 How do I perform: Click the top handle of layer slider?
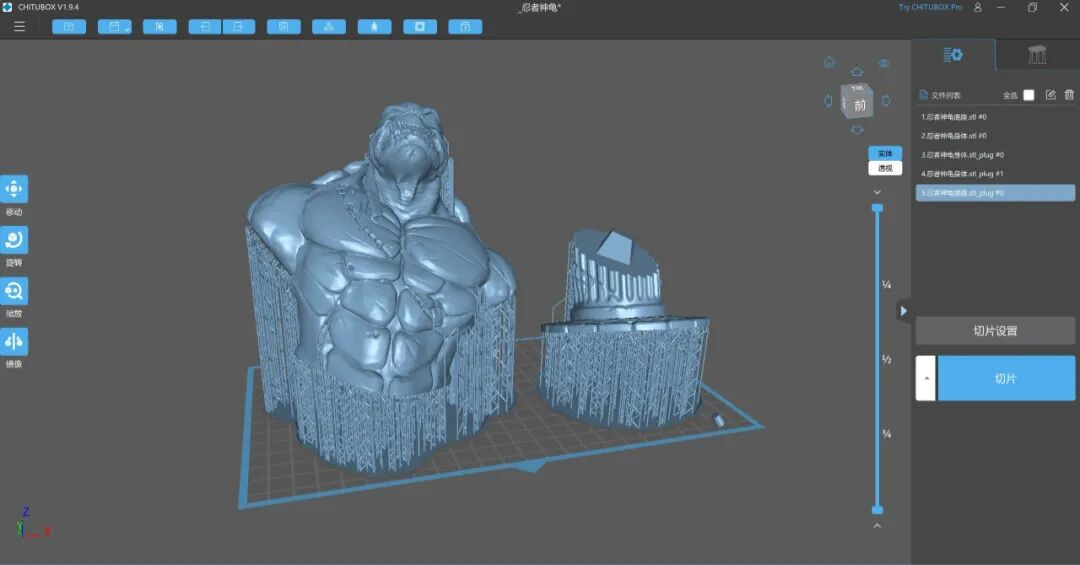pyautogui.click(x=877, y=208)
